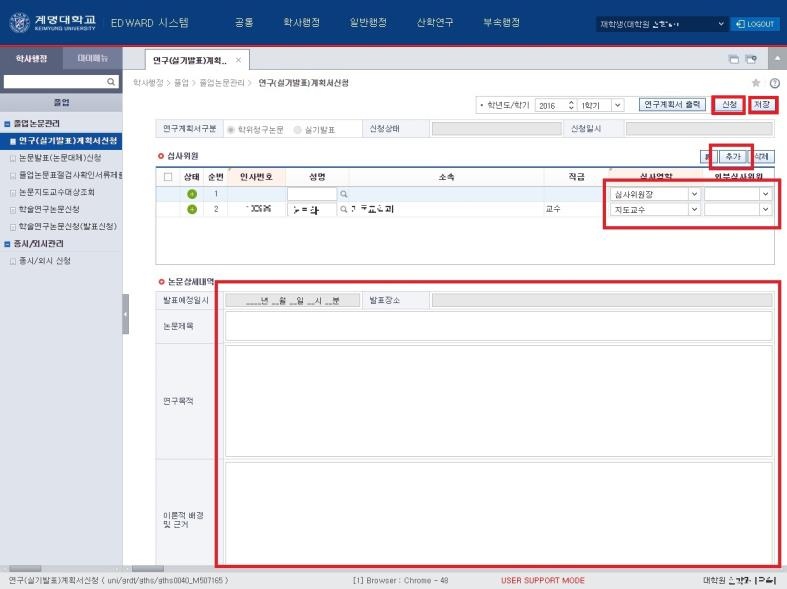The image size is (787, 589).
Task: Open the 심사위원장 role dropdown
Action: [x=694, y=193]
